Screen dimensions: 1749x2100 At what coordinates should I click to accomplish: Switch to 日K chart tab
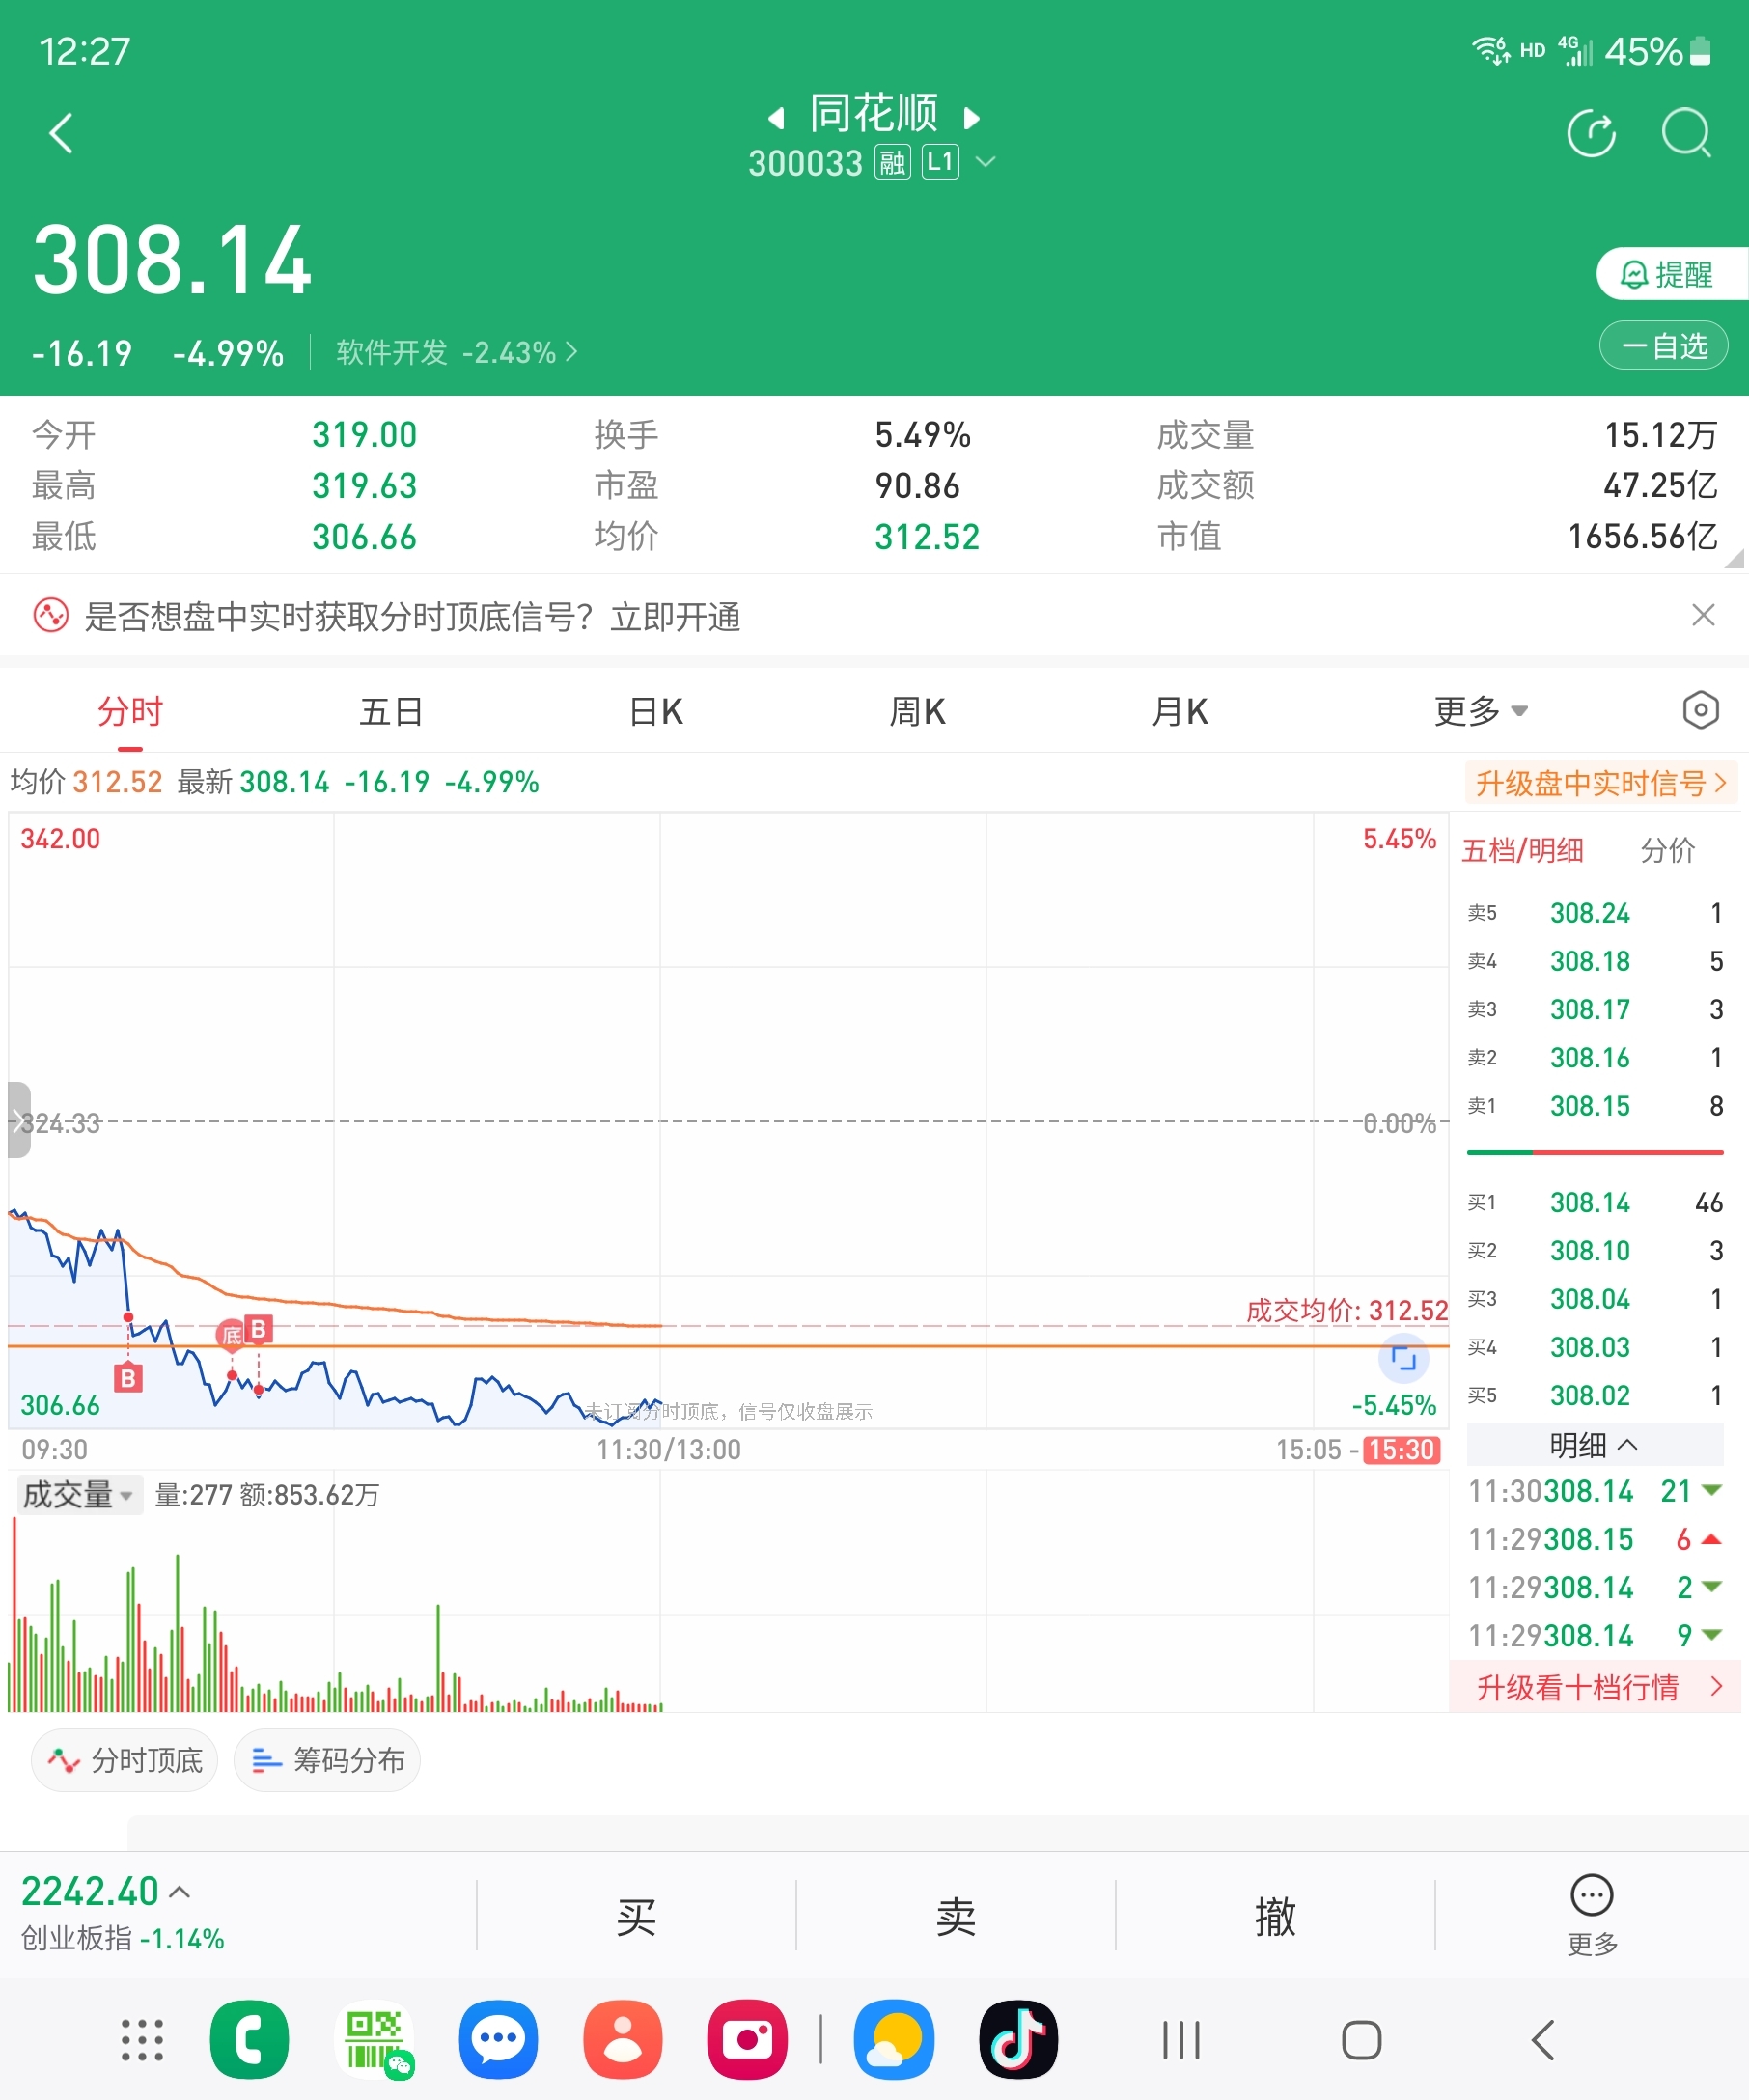[656, 712]
